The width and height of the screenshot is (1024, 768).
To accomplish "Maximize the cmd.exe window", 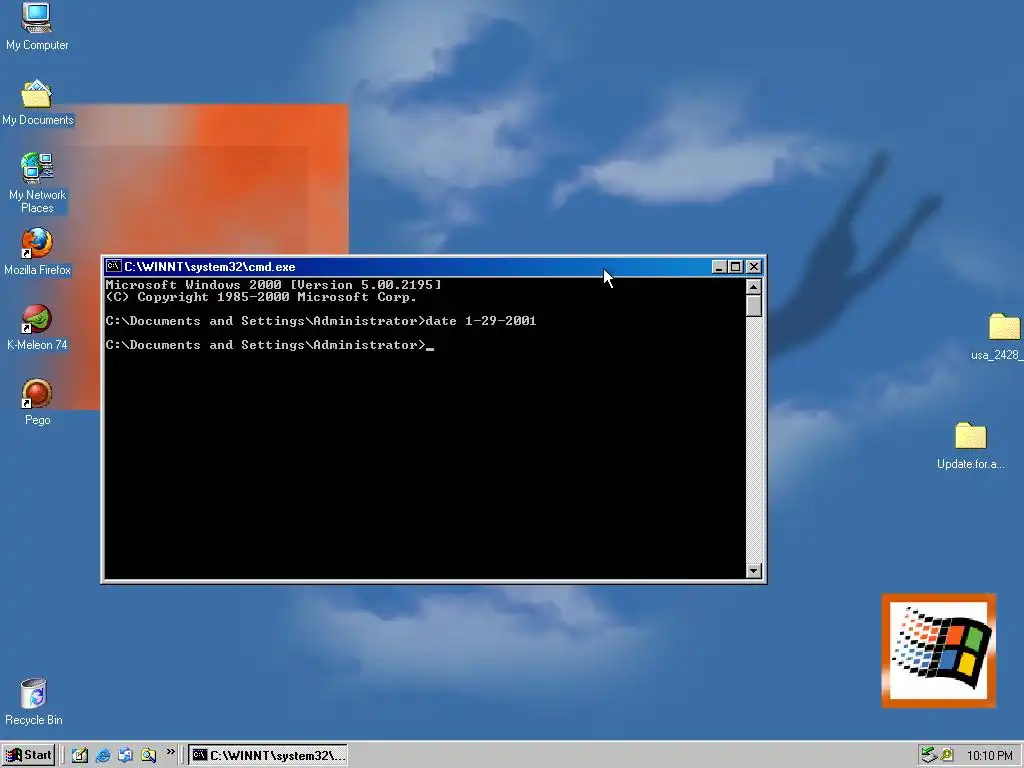I will [x=735, y=266].
